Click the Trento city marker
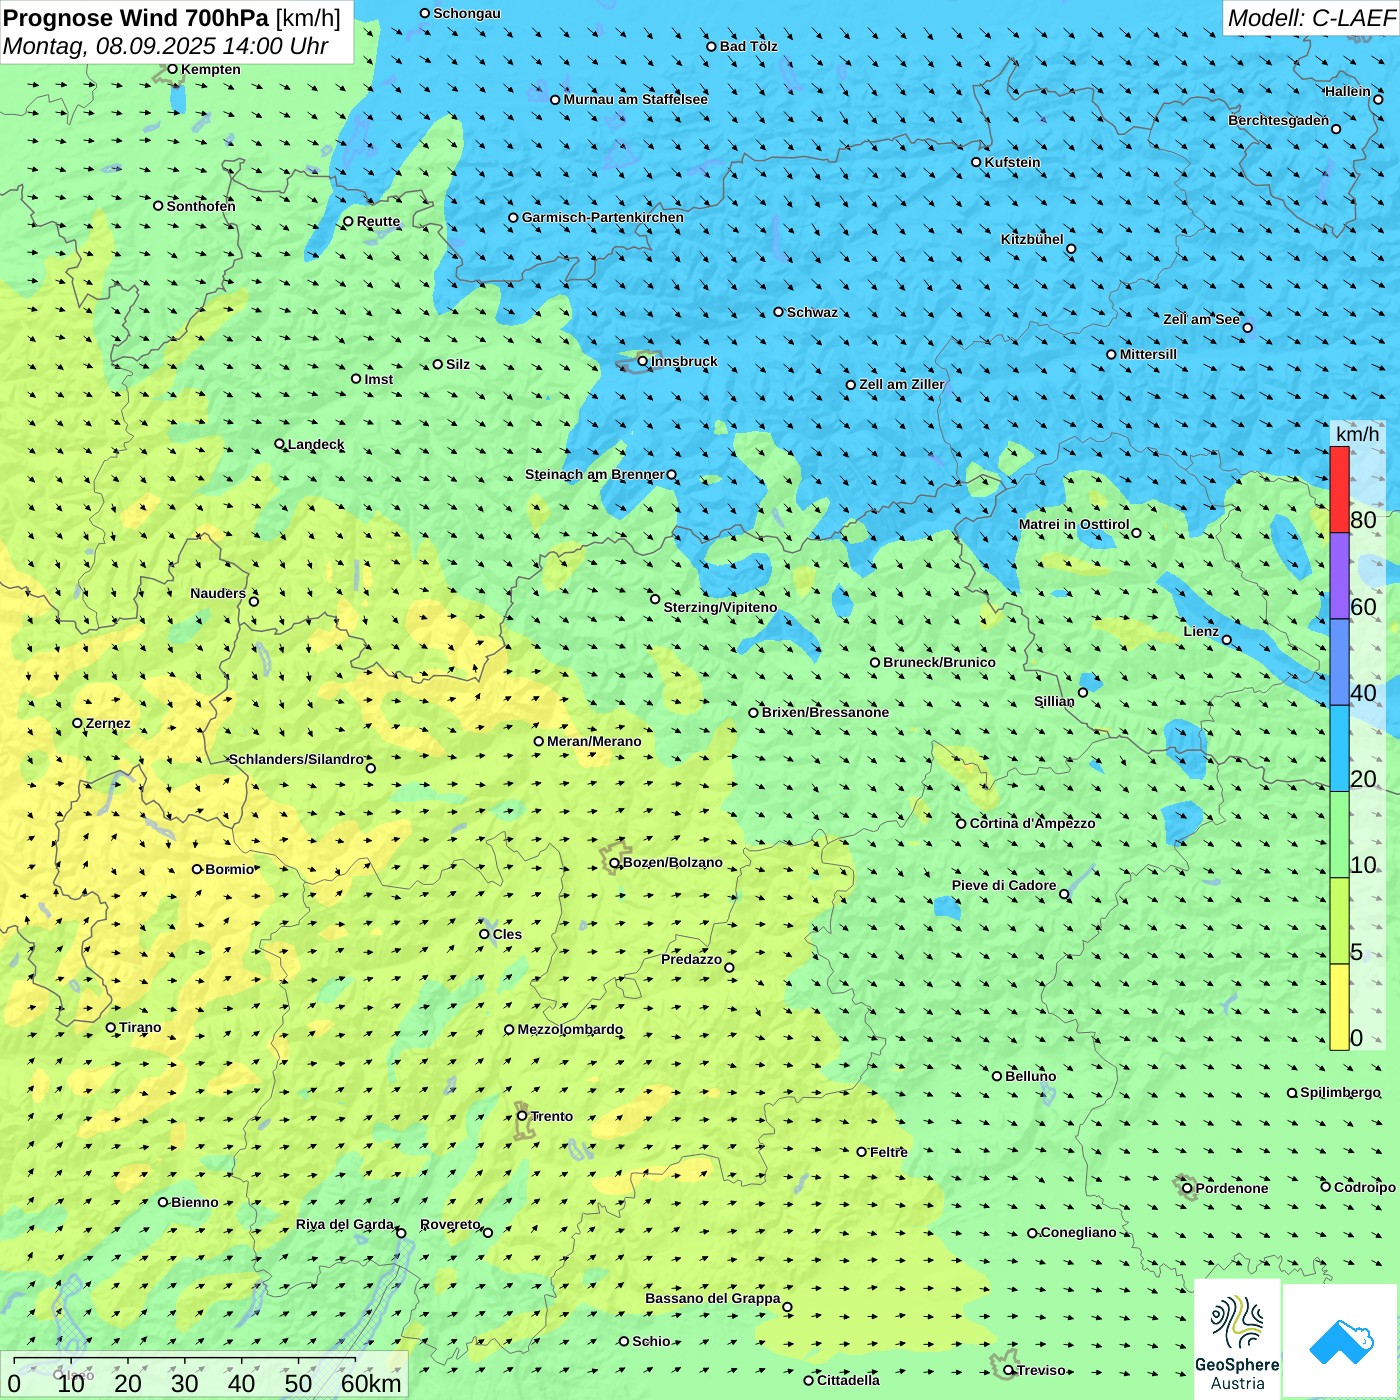The width and height of the screenshot is (1400, 1400). [x=522, y=1116]
